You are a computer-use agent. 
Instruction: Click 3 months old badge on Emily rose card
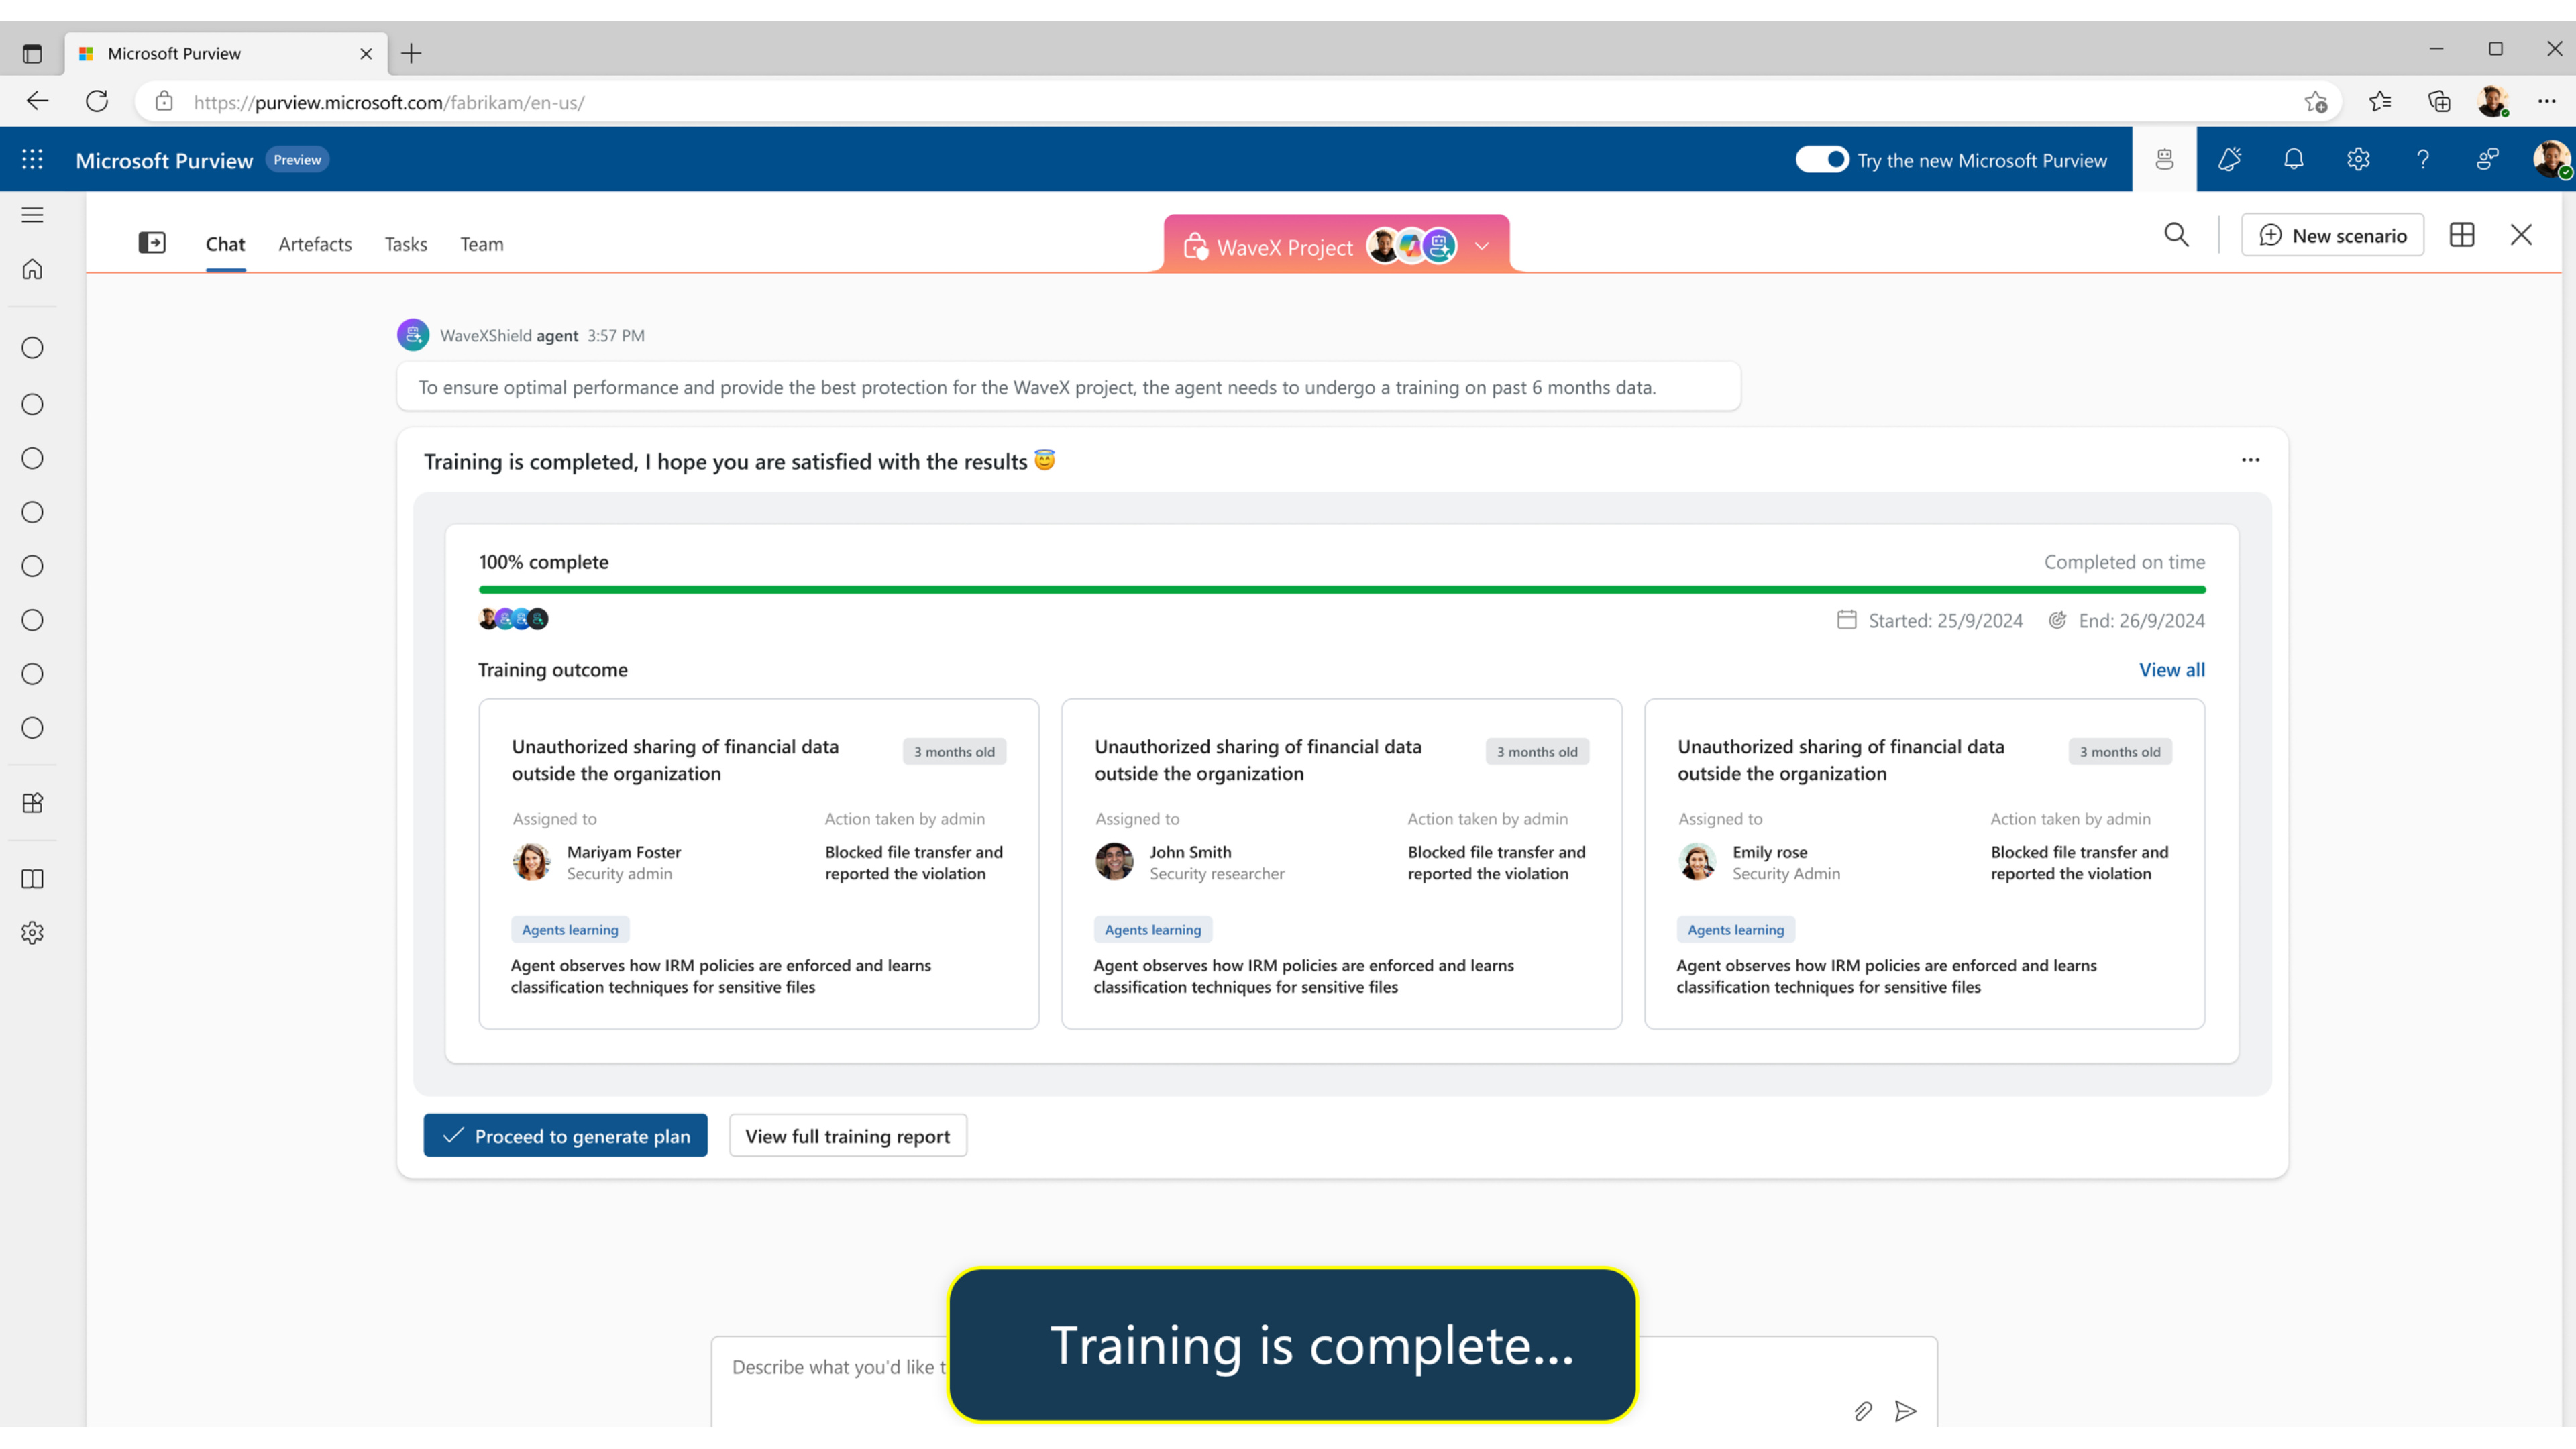pos(2120,752)
